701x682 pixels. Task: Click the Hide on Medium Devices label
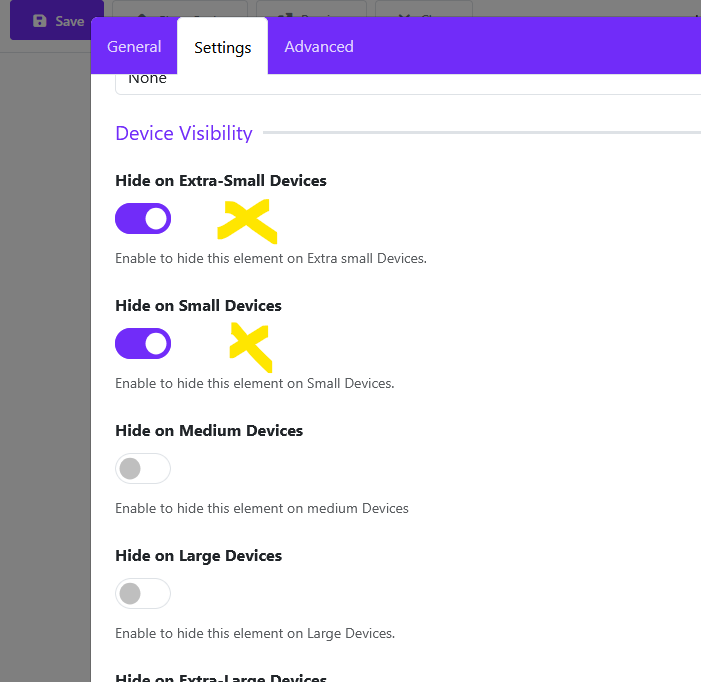click(209, 431)
